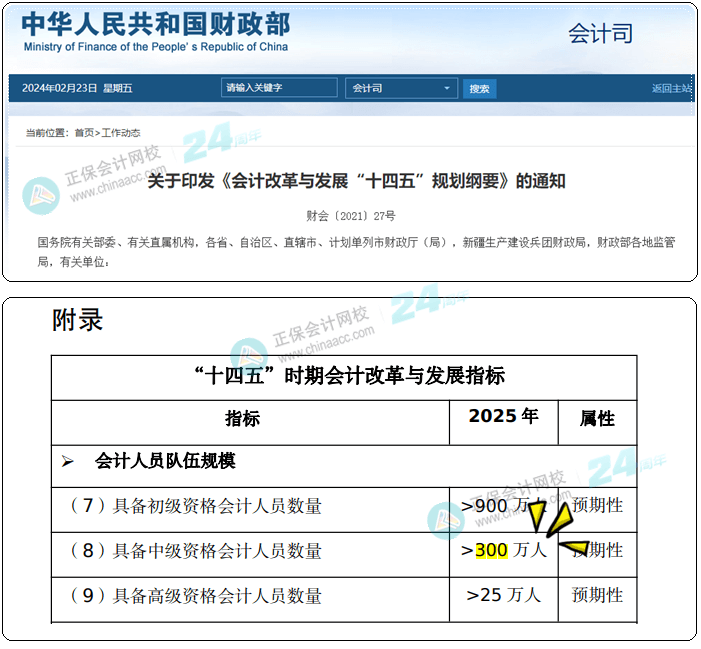Click the 2025年 column header
This screenshot has width=701, height=649.
point(503,416)
